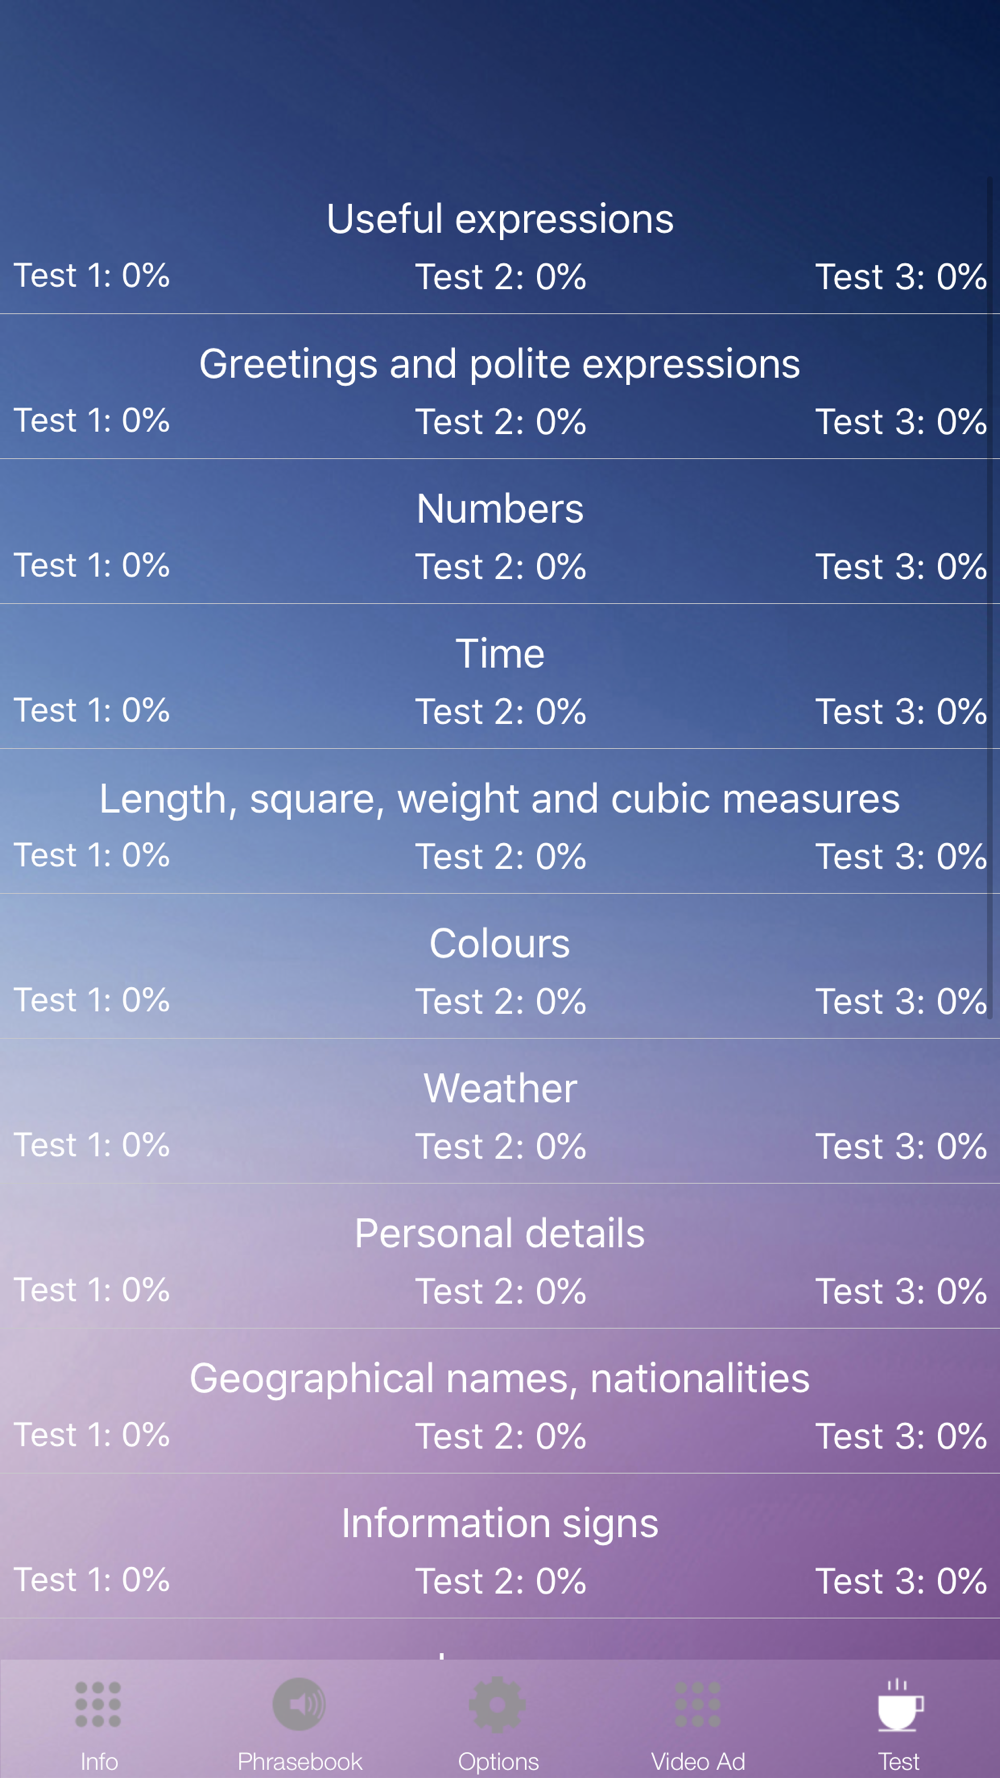Start Test 1 under Numbers
The height and width of the screenshot is (1778, 1000).
pos(92,565)
